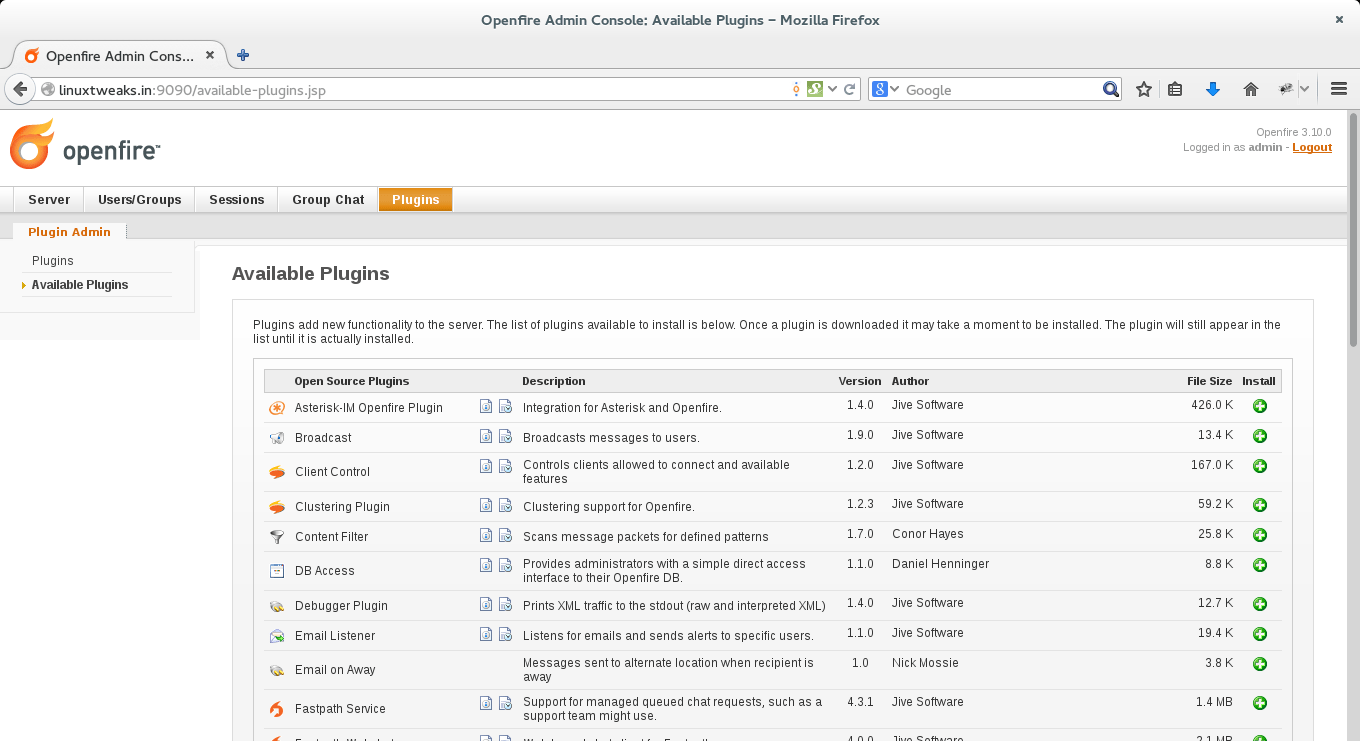Open README icon for Client Control
Screen dimensions: 1360x741
[x=486, y=467]
